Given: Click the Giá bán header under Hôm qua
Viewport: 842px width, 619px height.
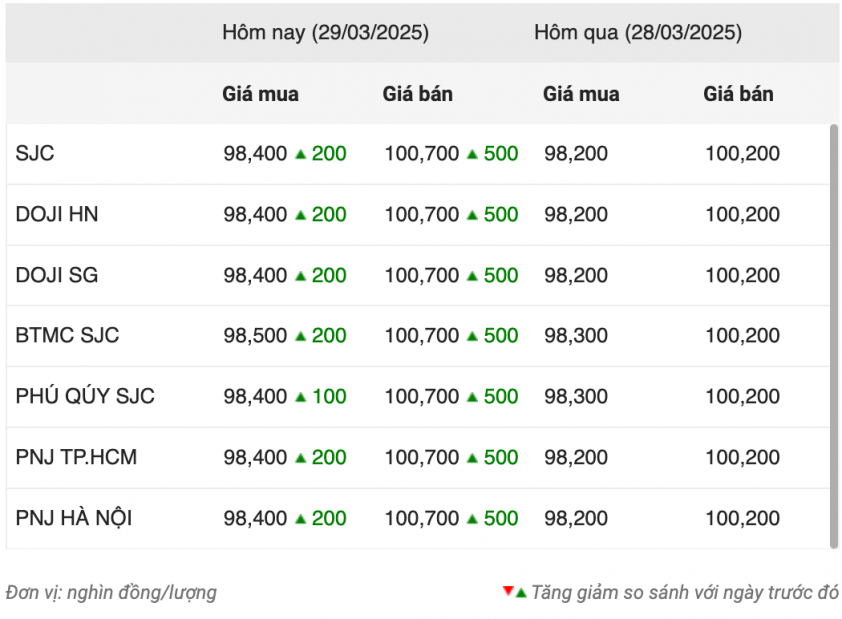Looking at the screenshot, I should 738,94.
